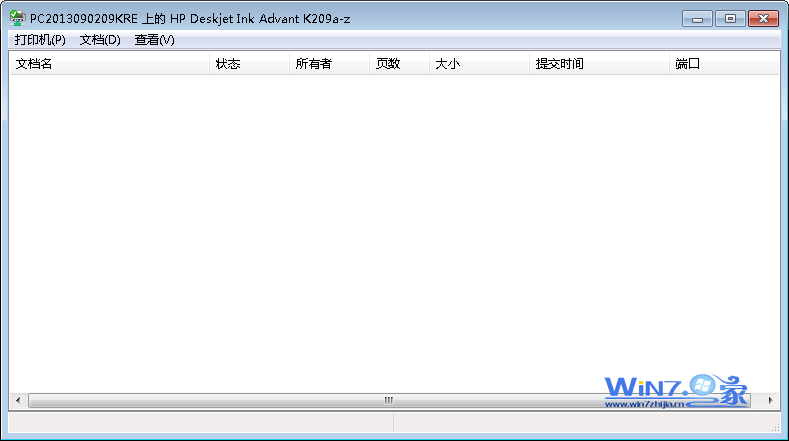
Task: Open the 打印机(P) menu
Action: pyautogui.click(x=40, y=40)
